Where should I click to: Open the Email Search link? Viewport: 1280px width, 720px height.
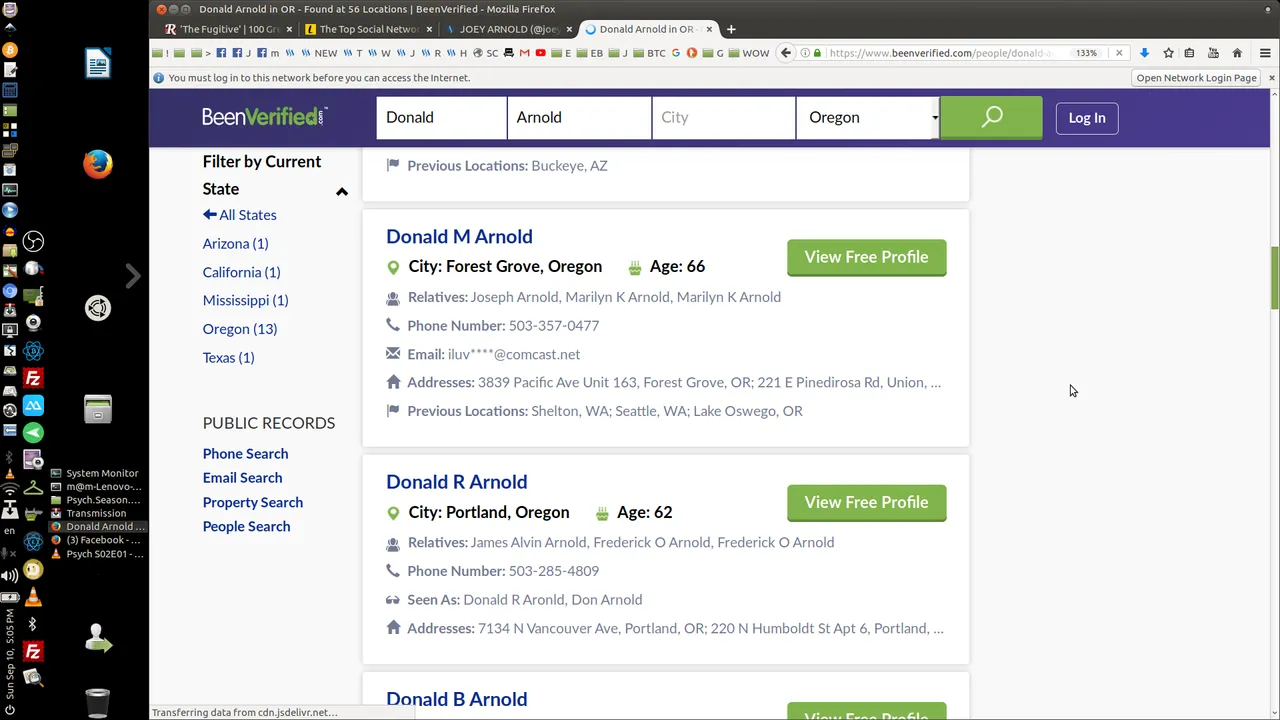coord(242,478)
